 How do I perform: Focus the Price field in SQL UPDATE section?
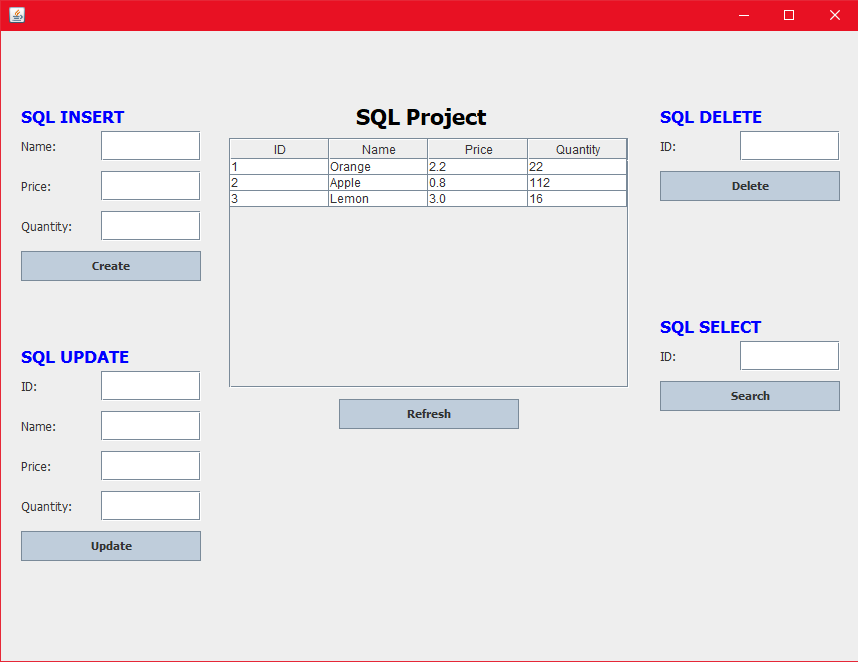(x=149, y=465)
